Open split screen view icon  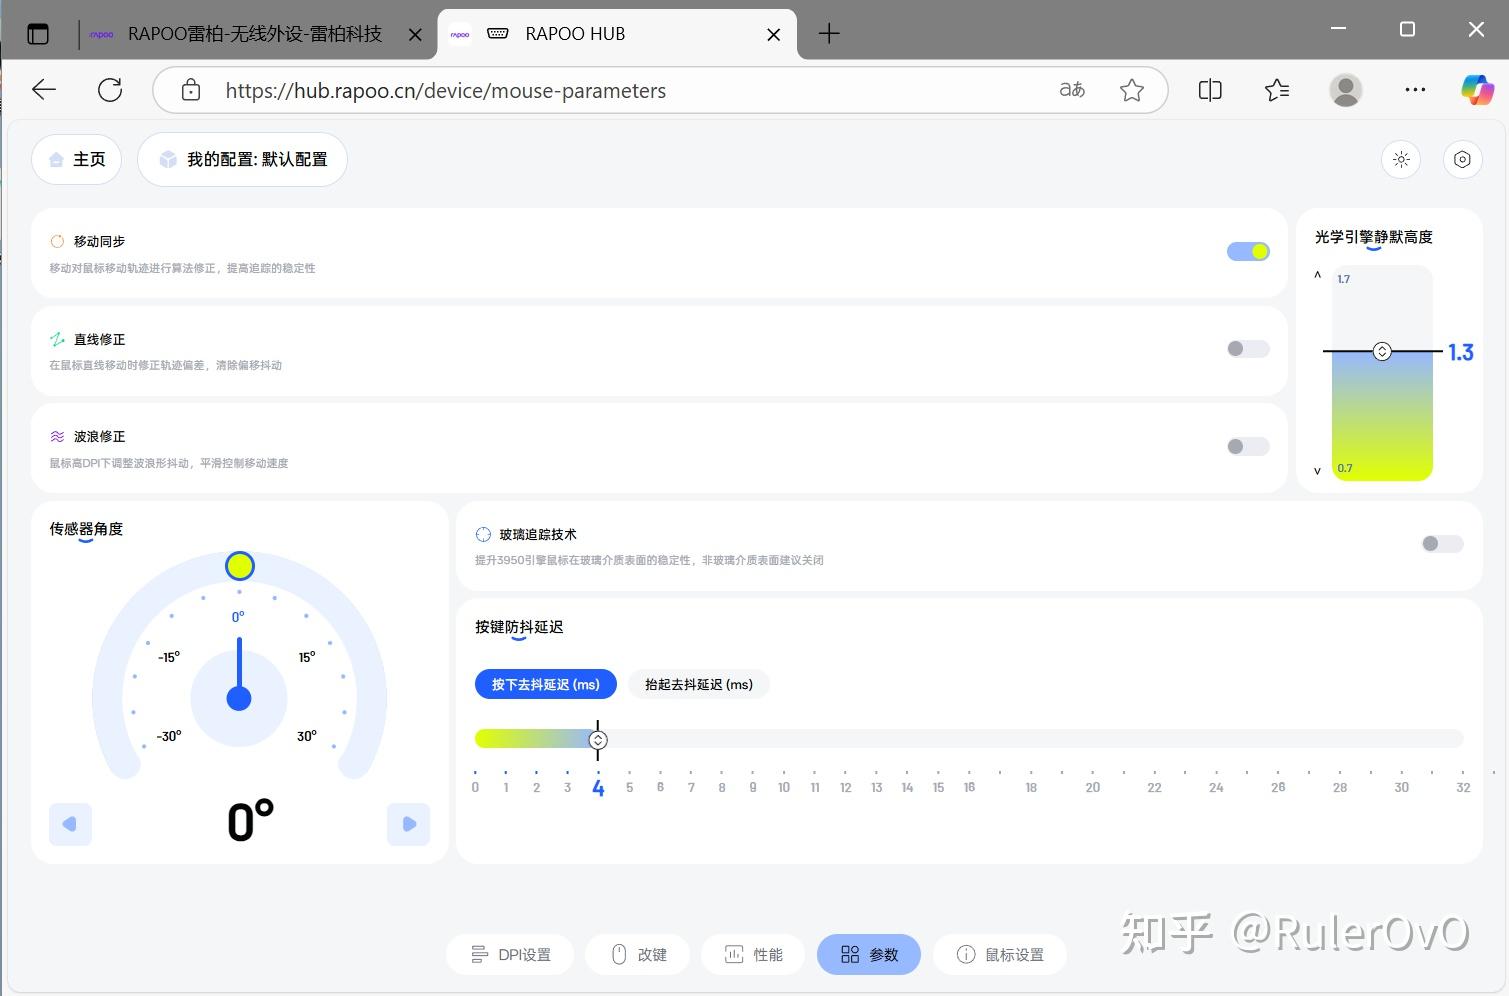coord(1210,90)
